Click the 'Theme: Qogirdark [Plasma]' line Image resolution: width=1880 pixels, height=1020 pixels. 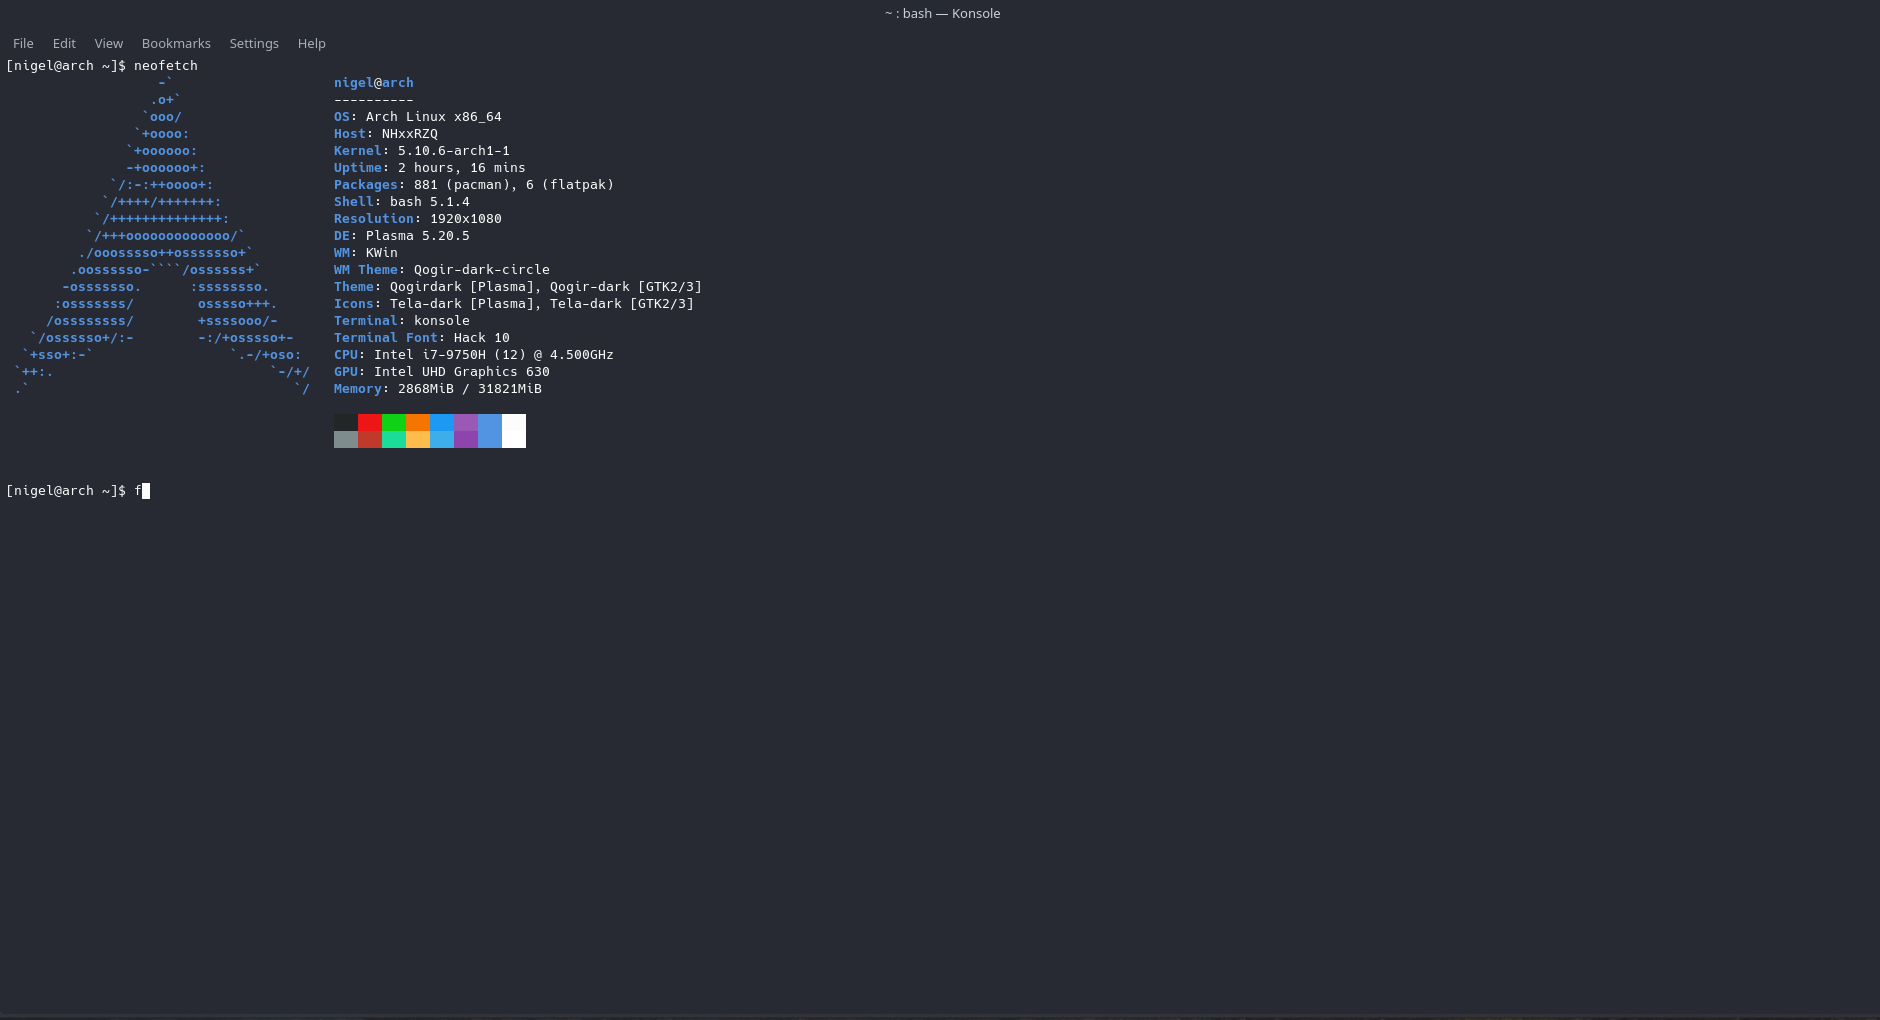[x=518, y=287]
